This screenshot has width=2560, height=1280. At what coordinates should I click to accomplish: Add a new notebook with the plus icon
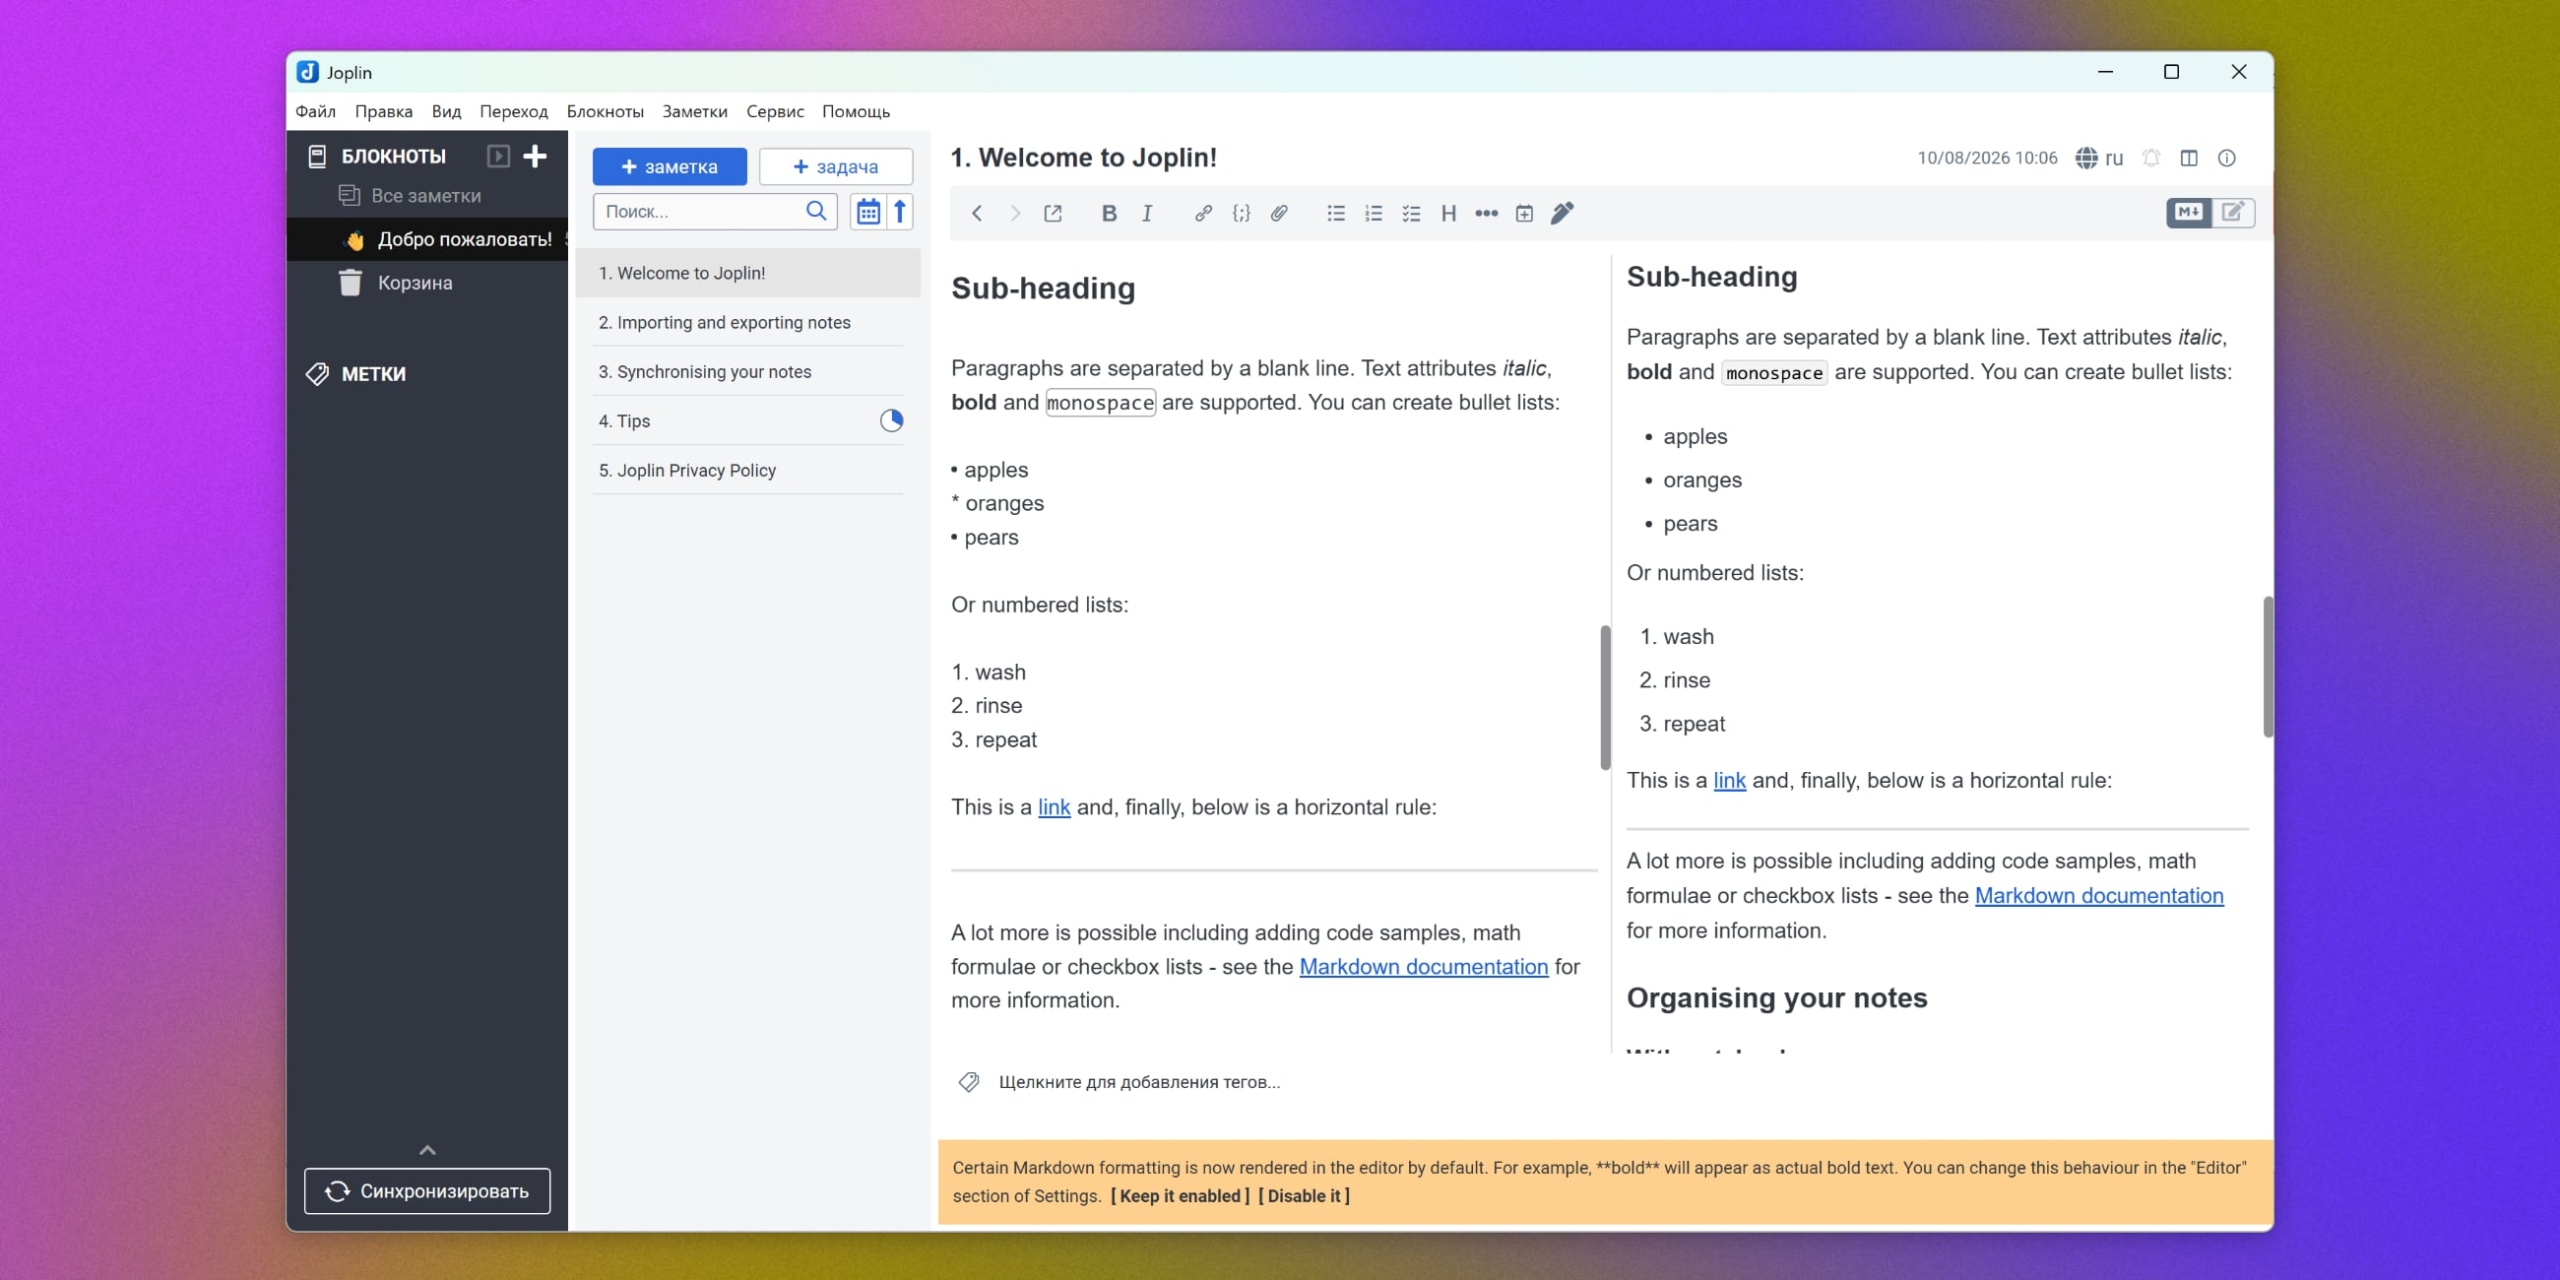(x=535, y=156)
